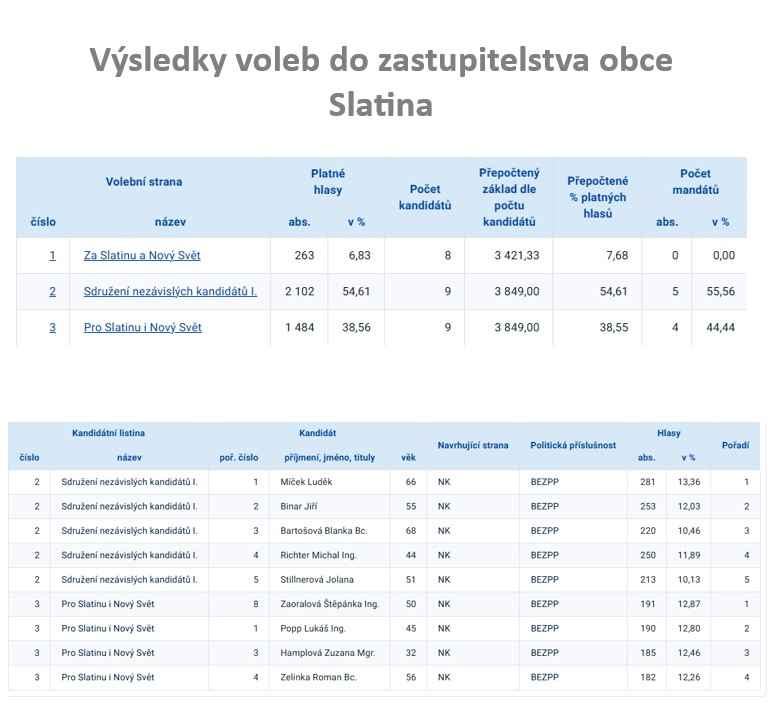Viewport: 772px width, 704px height.
Task: Click the Volební strana column header
Action: [x=144, y=182]
